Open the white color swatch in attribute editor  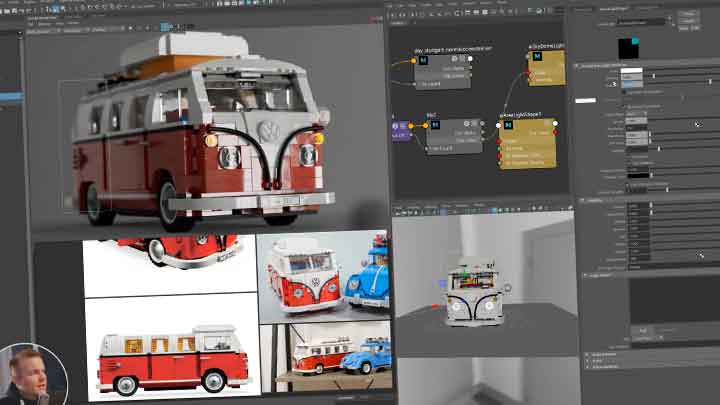point(631,71)
